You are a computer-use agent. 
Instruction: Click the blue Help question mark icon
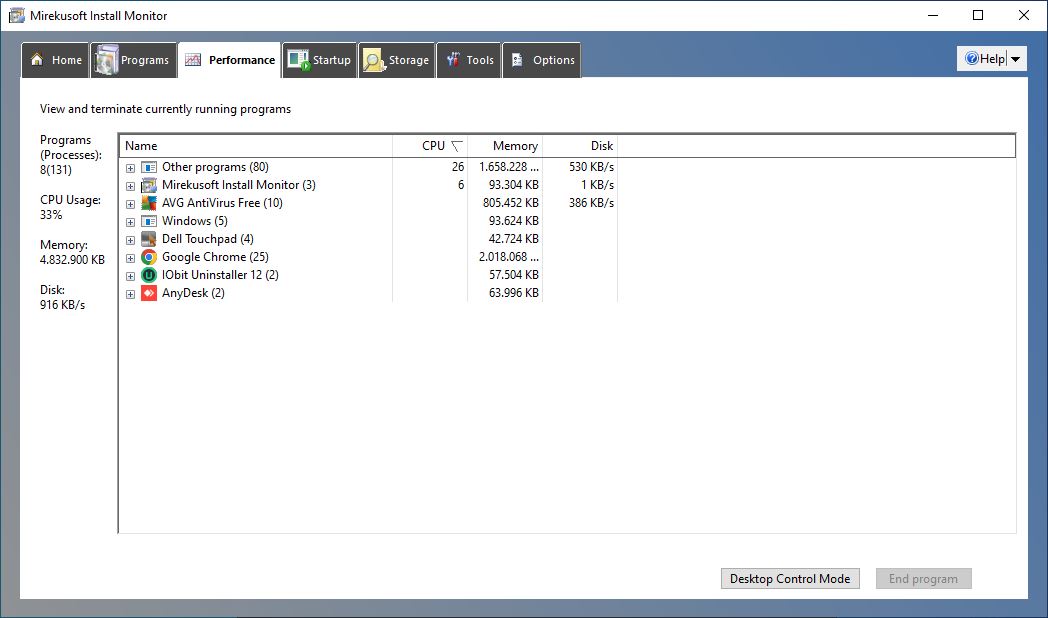(972, 59)
